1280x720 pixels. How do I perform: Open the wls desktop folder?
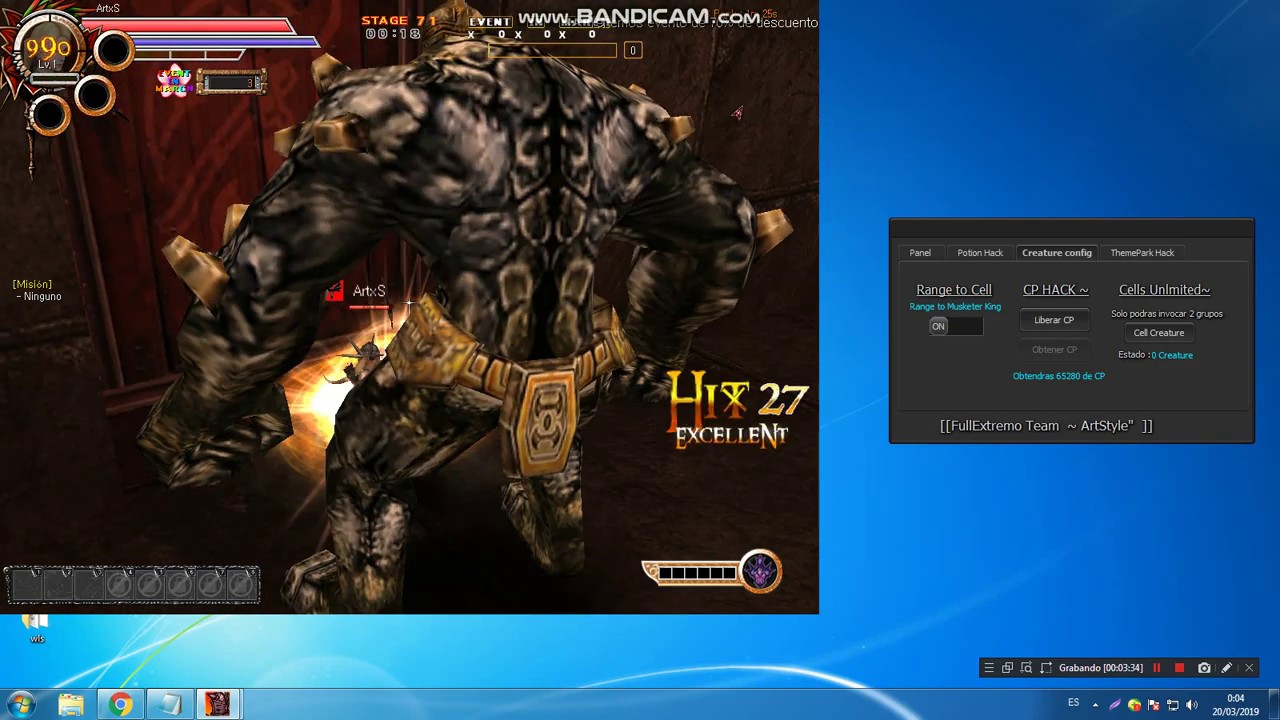(37, 628)
